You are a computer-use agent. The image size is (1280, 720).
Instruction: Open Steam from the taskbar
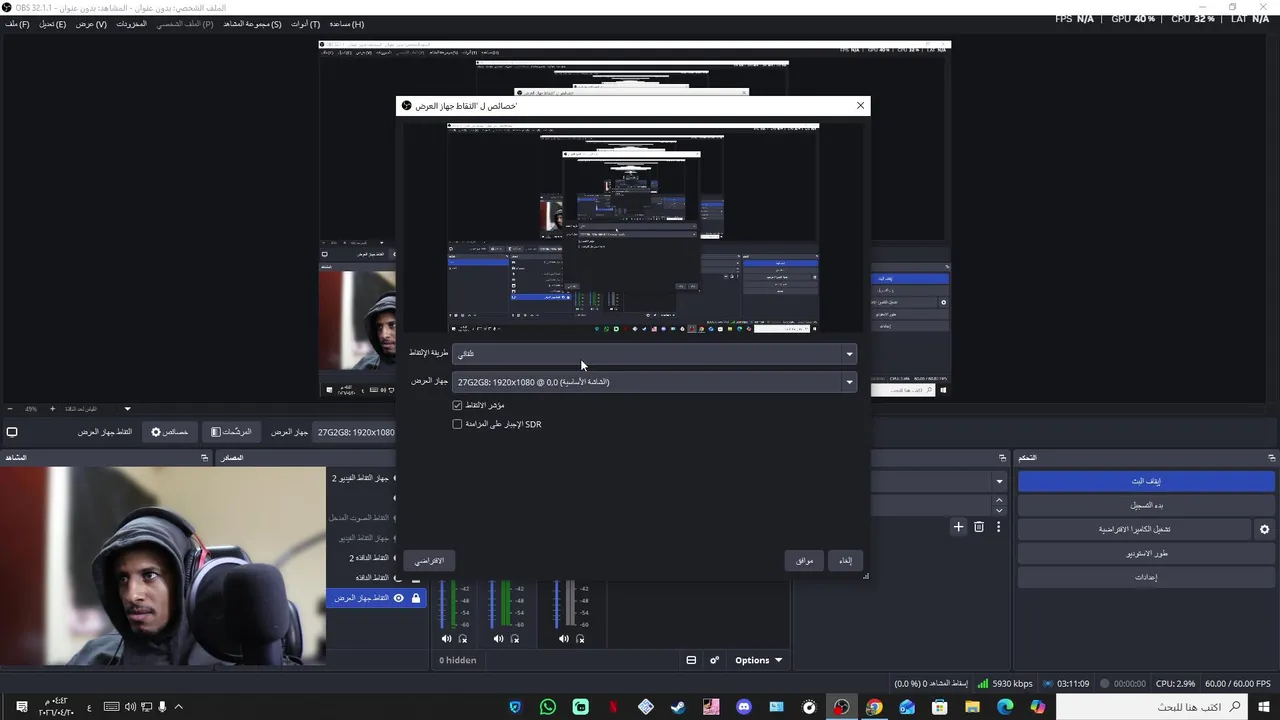[678, 707]
